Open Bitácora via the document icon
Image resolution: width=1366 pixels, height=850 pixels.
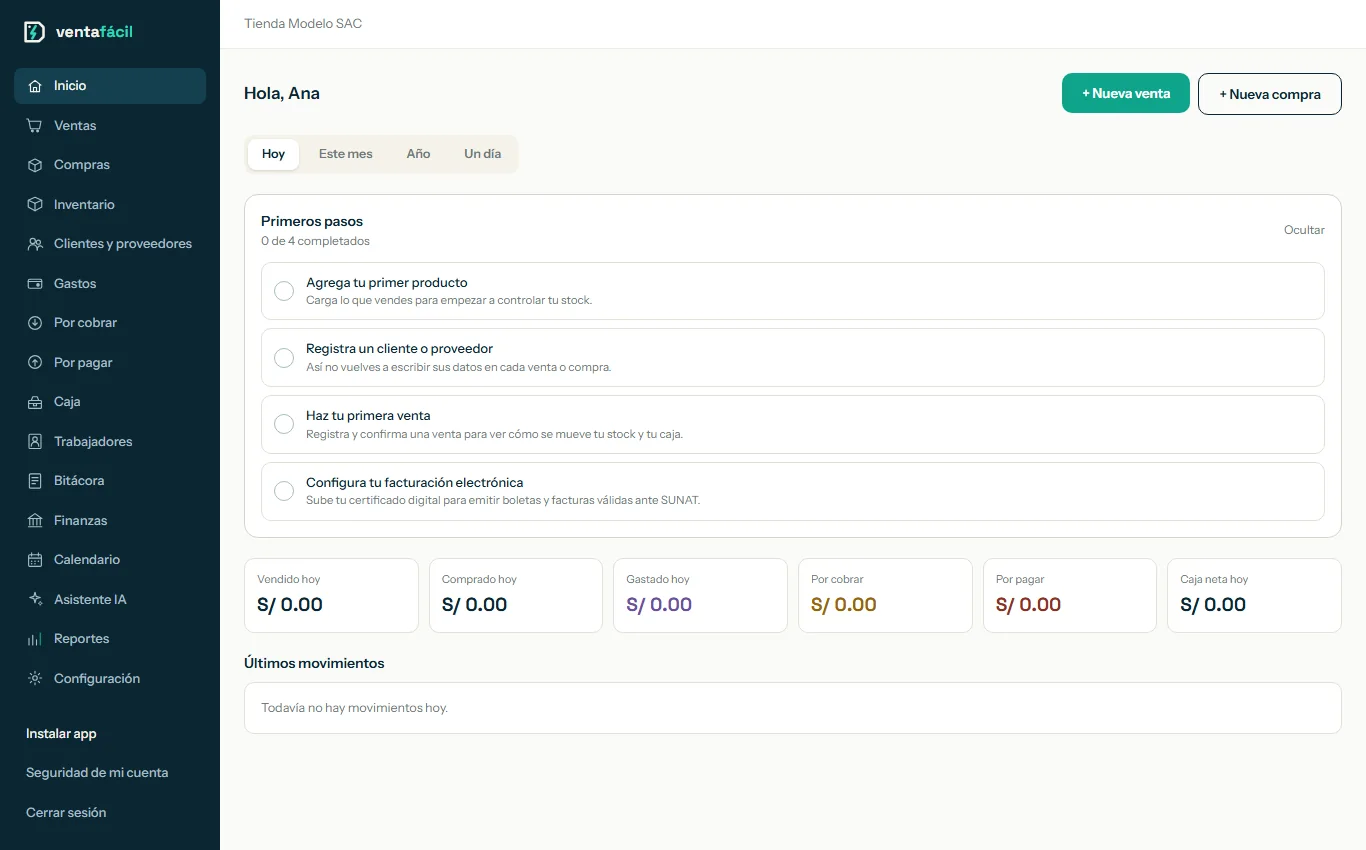35,481
